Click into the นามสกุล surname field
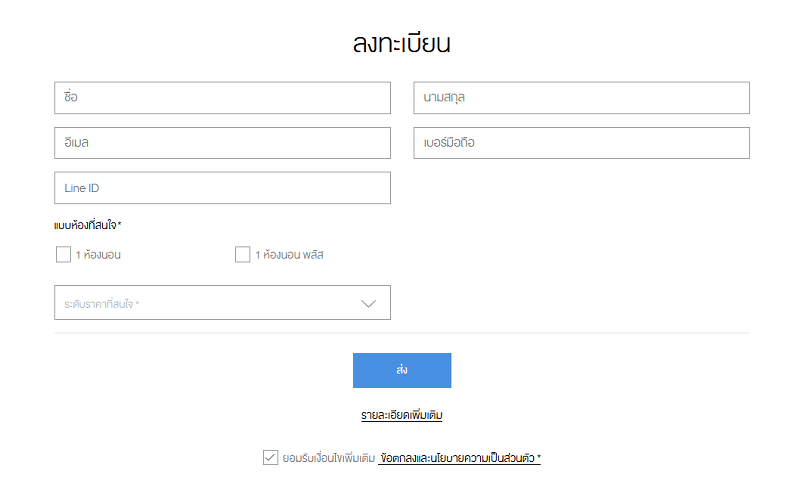The width and height of the screenshot is (800, 493). click(582, 97)
